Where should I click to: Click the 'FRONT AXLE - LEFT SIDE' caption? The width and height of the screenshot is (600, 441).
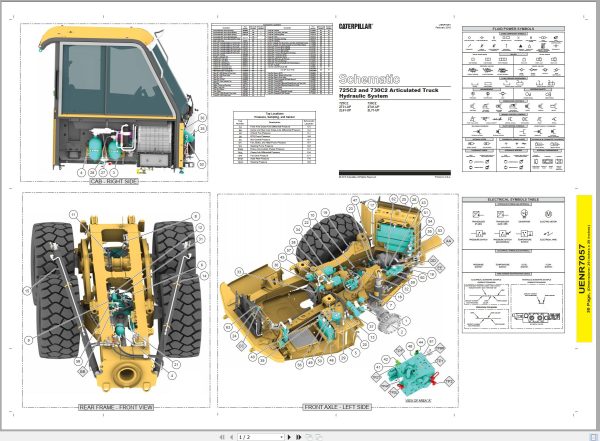(337, 407)
